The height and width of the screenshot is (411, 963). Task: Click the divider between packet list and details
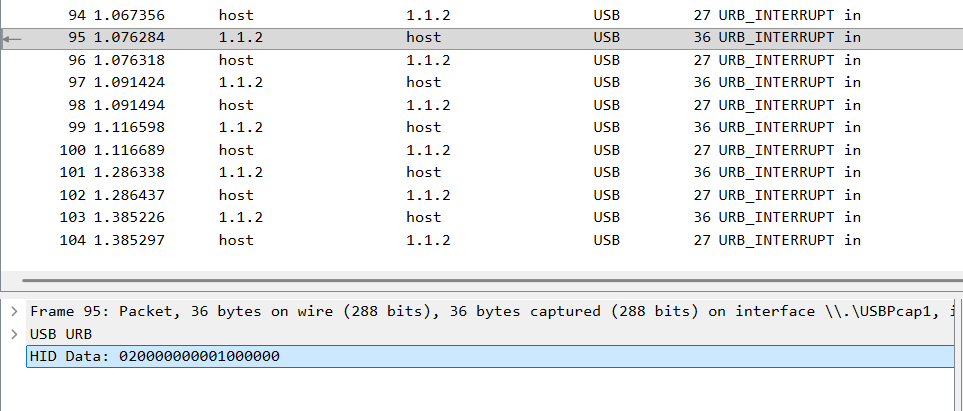480,284
